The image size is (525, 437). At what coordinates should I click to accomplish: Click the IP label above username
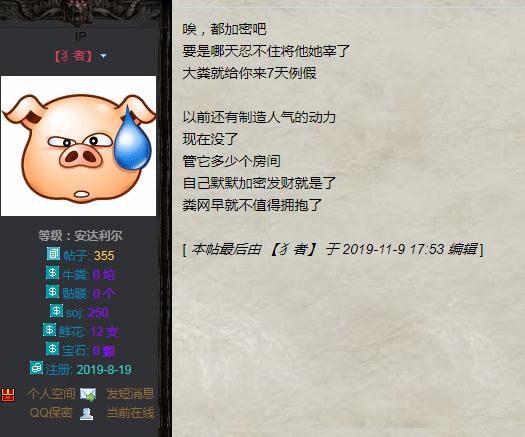pyautogui.click(x=80, y=37)
